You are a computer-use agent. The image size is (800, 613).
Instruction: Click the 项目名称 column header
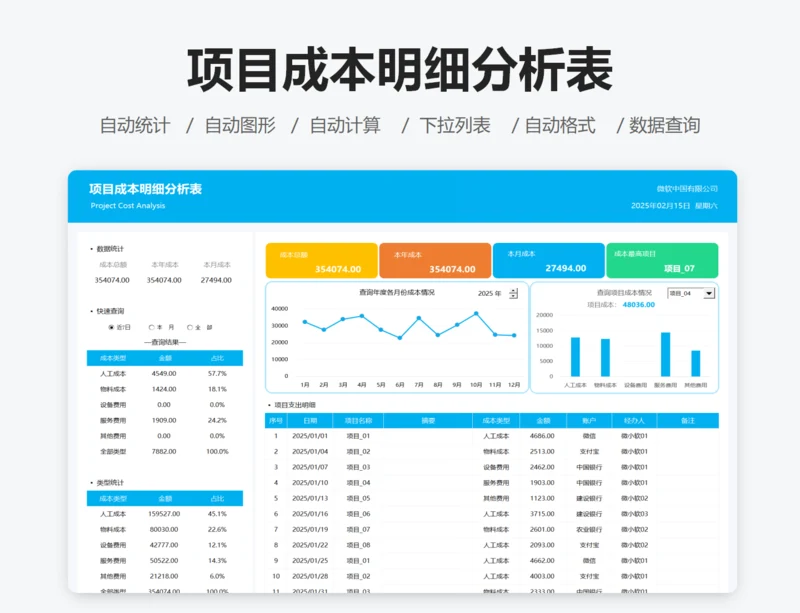tap(358, 421)
